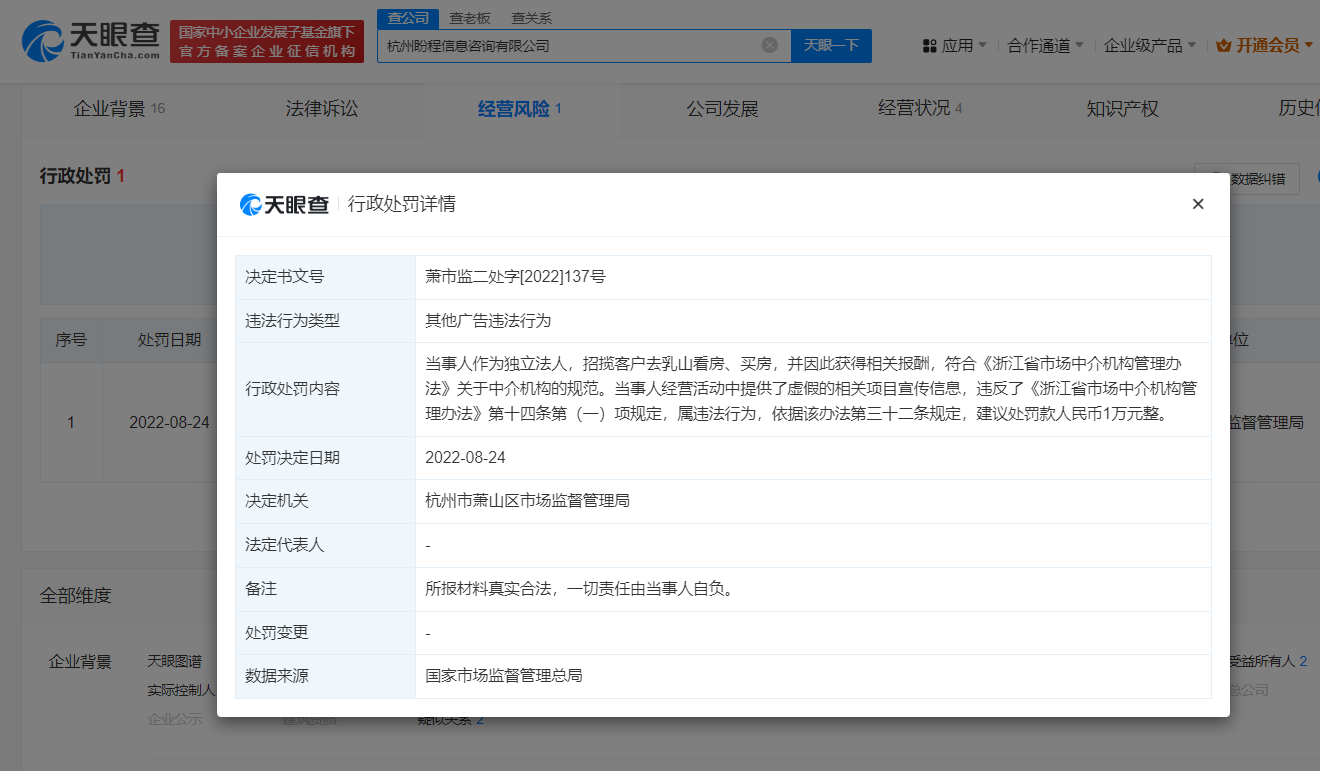Expand the 合作通道 dropdown
The height and width of the screenshot is (771, 1320).
[x=1046, y=46]
